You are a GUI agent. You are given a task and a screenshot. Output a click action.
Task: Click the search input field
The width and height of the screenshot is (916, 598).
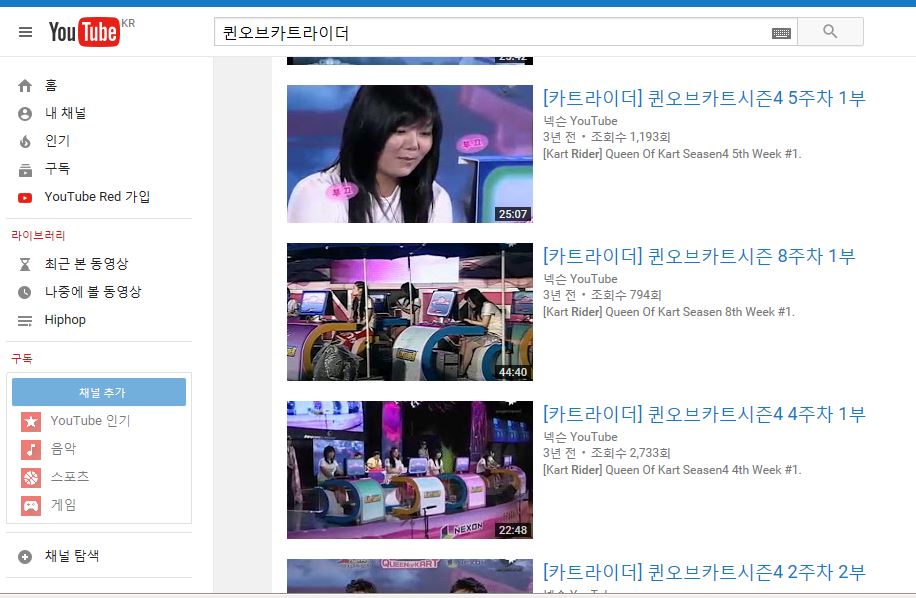click(490, 33)
